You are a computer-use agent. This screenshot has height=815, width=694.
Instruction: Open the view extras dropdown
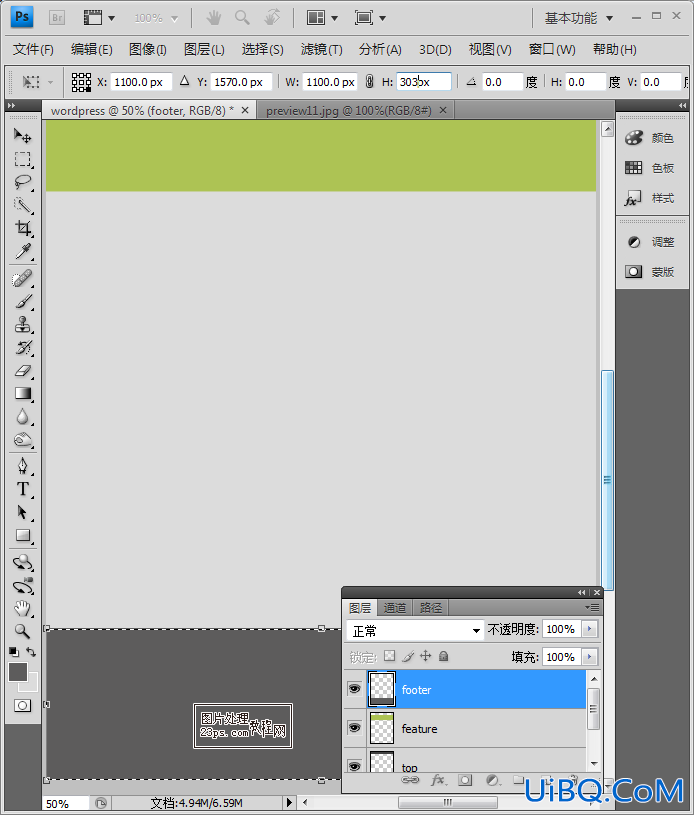point(99,18)
